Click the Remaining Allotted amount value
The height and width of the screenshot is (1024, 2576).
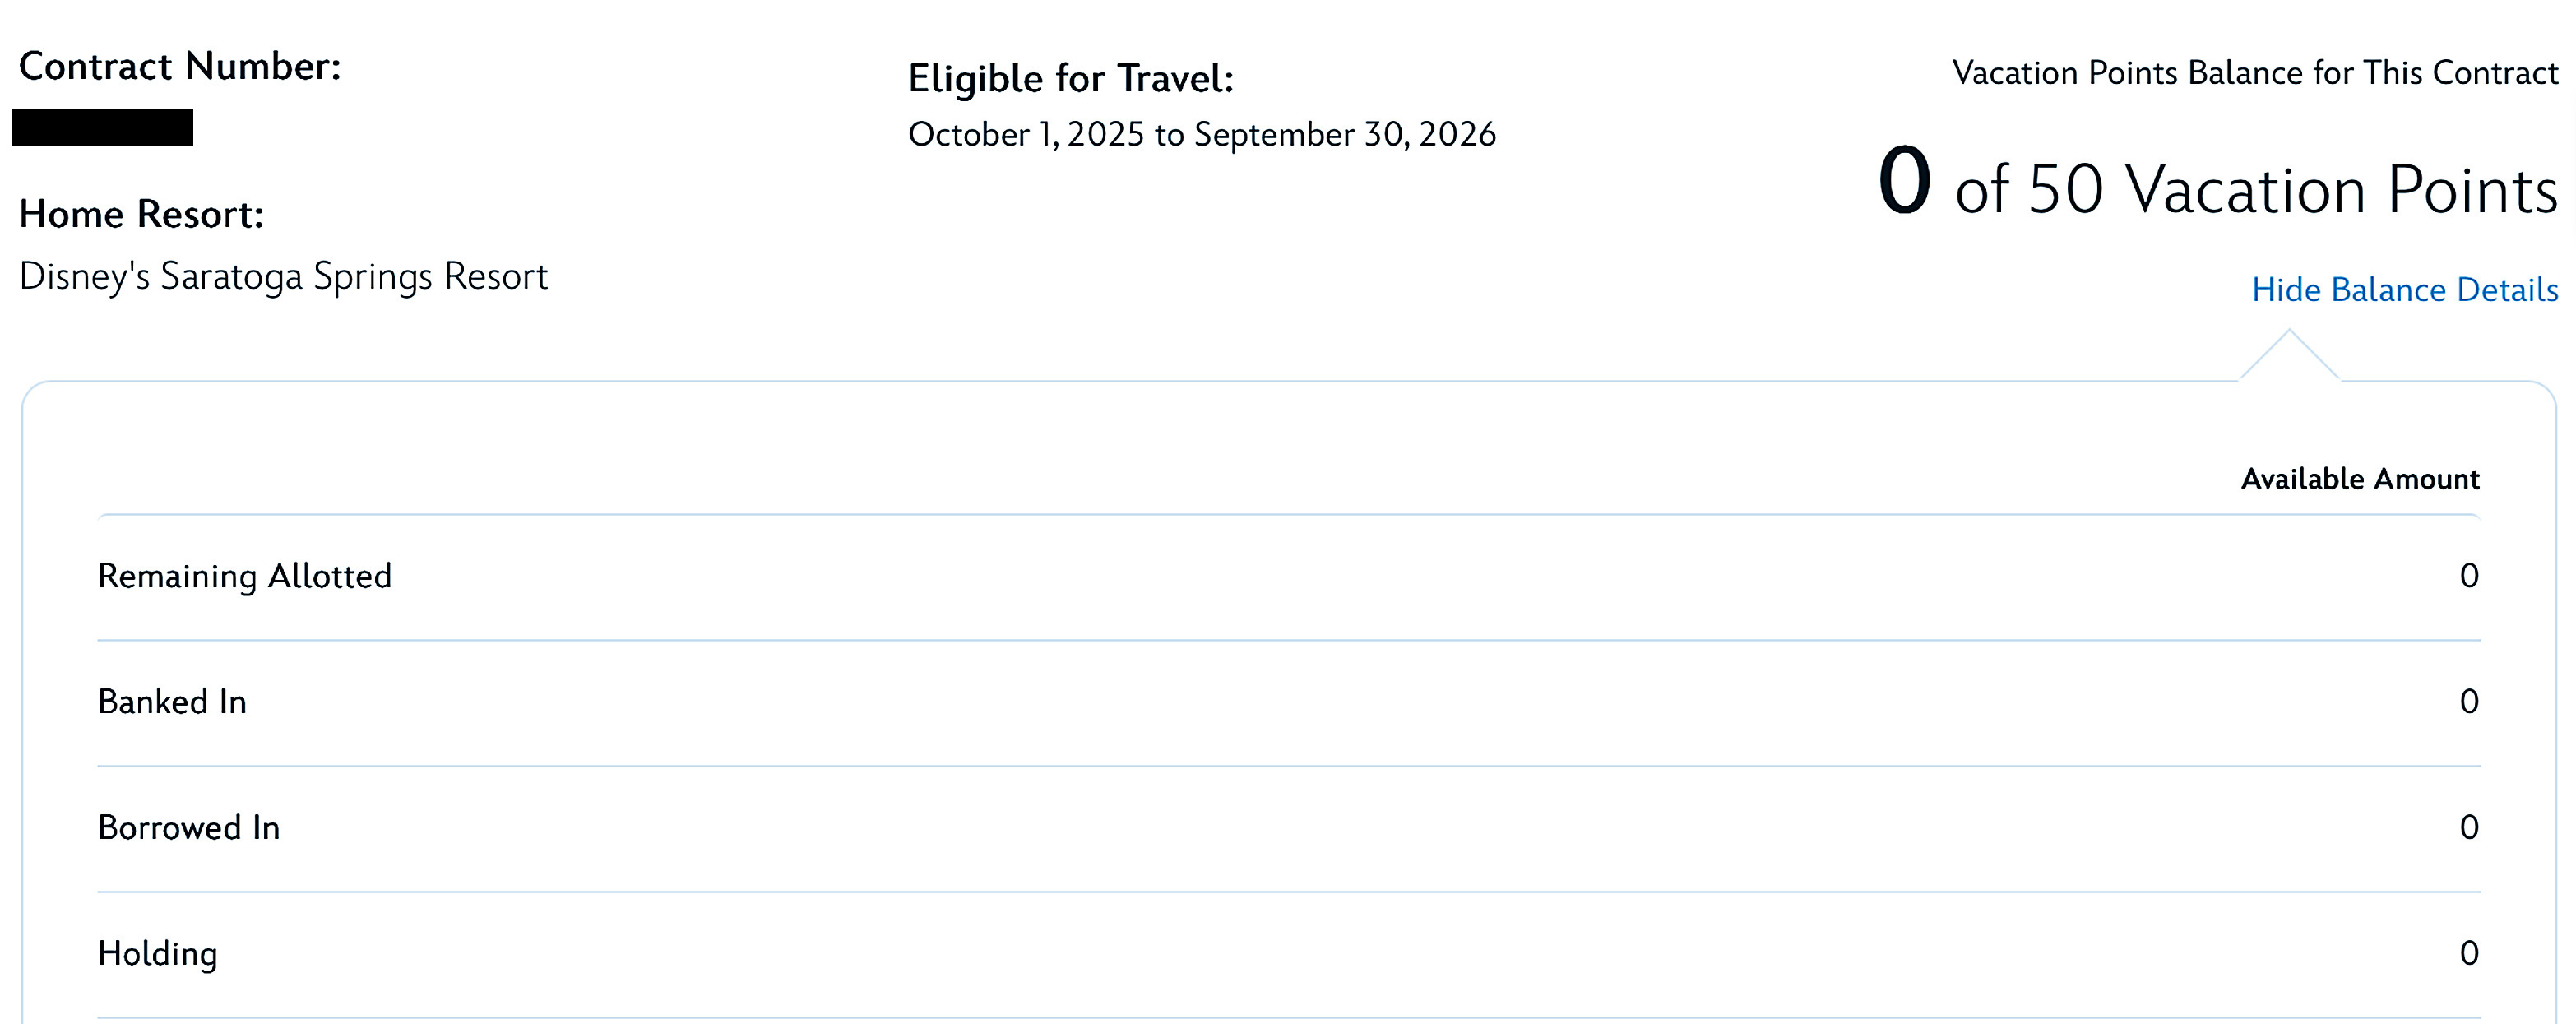[x=2469, y=576]
